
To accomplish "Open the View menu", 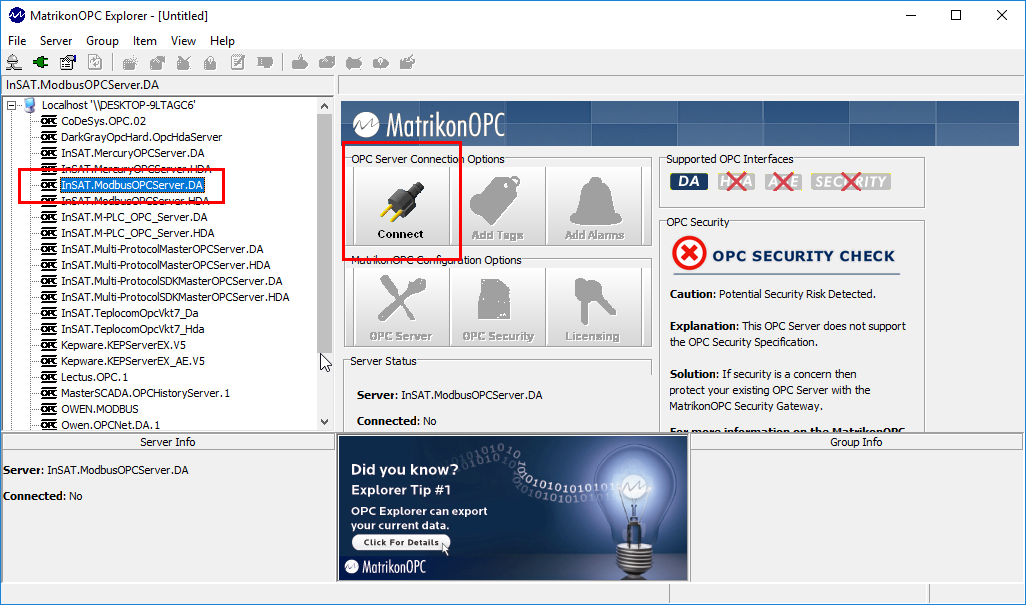I will (183, 41).
